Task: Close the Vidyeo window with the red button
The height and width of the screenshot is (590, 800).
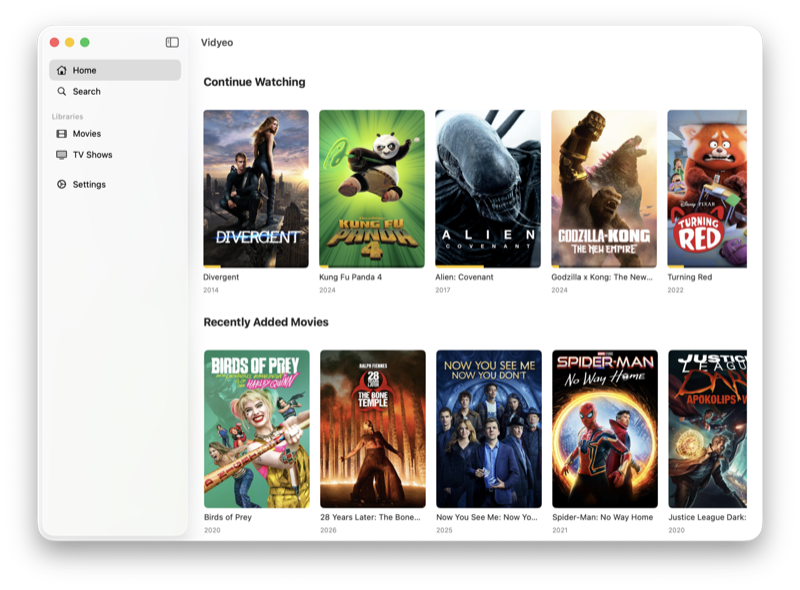Action: point(55,42)
